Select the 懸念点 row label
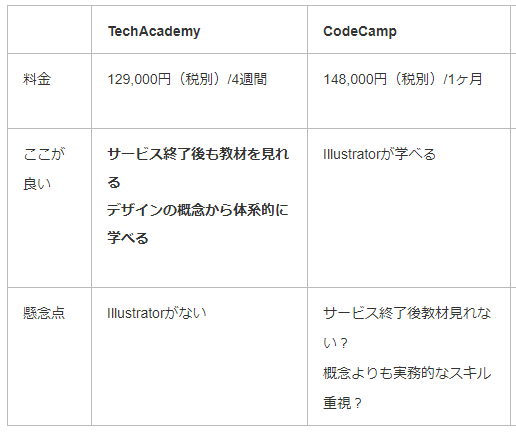 click(x=44, y=313)
